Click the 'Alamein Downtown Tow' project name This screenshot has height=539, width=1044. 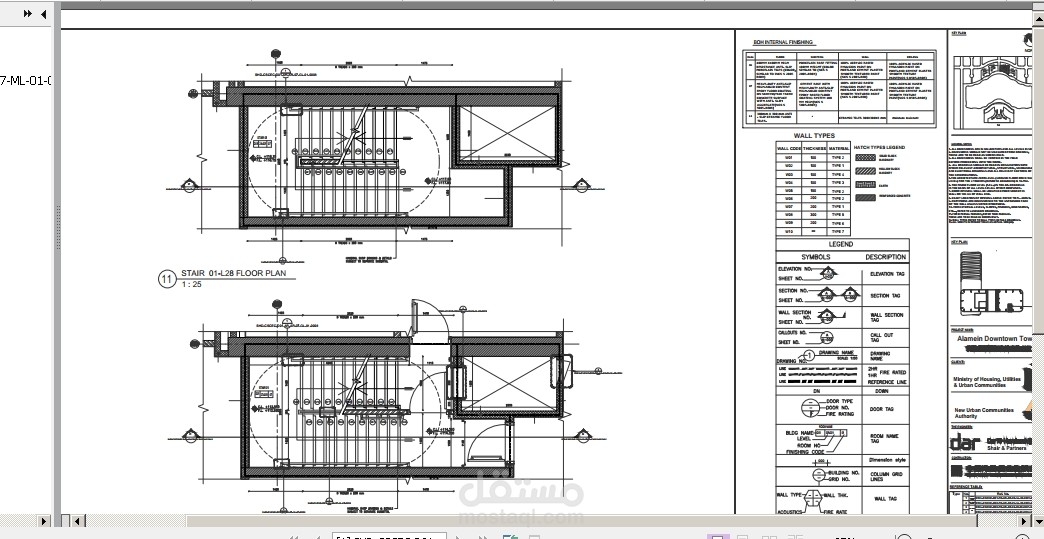tap(994, 339)
